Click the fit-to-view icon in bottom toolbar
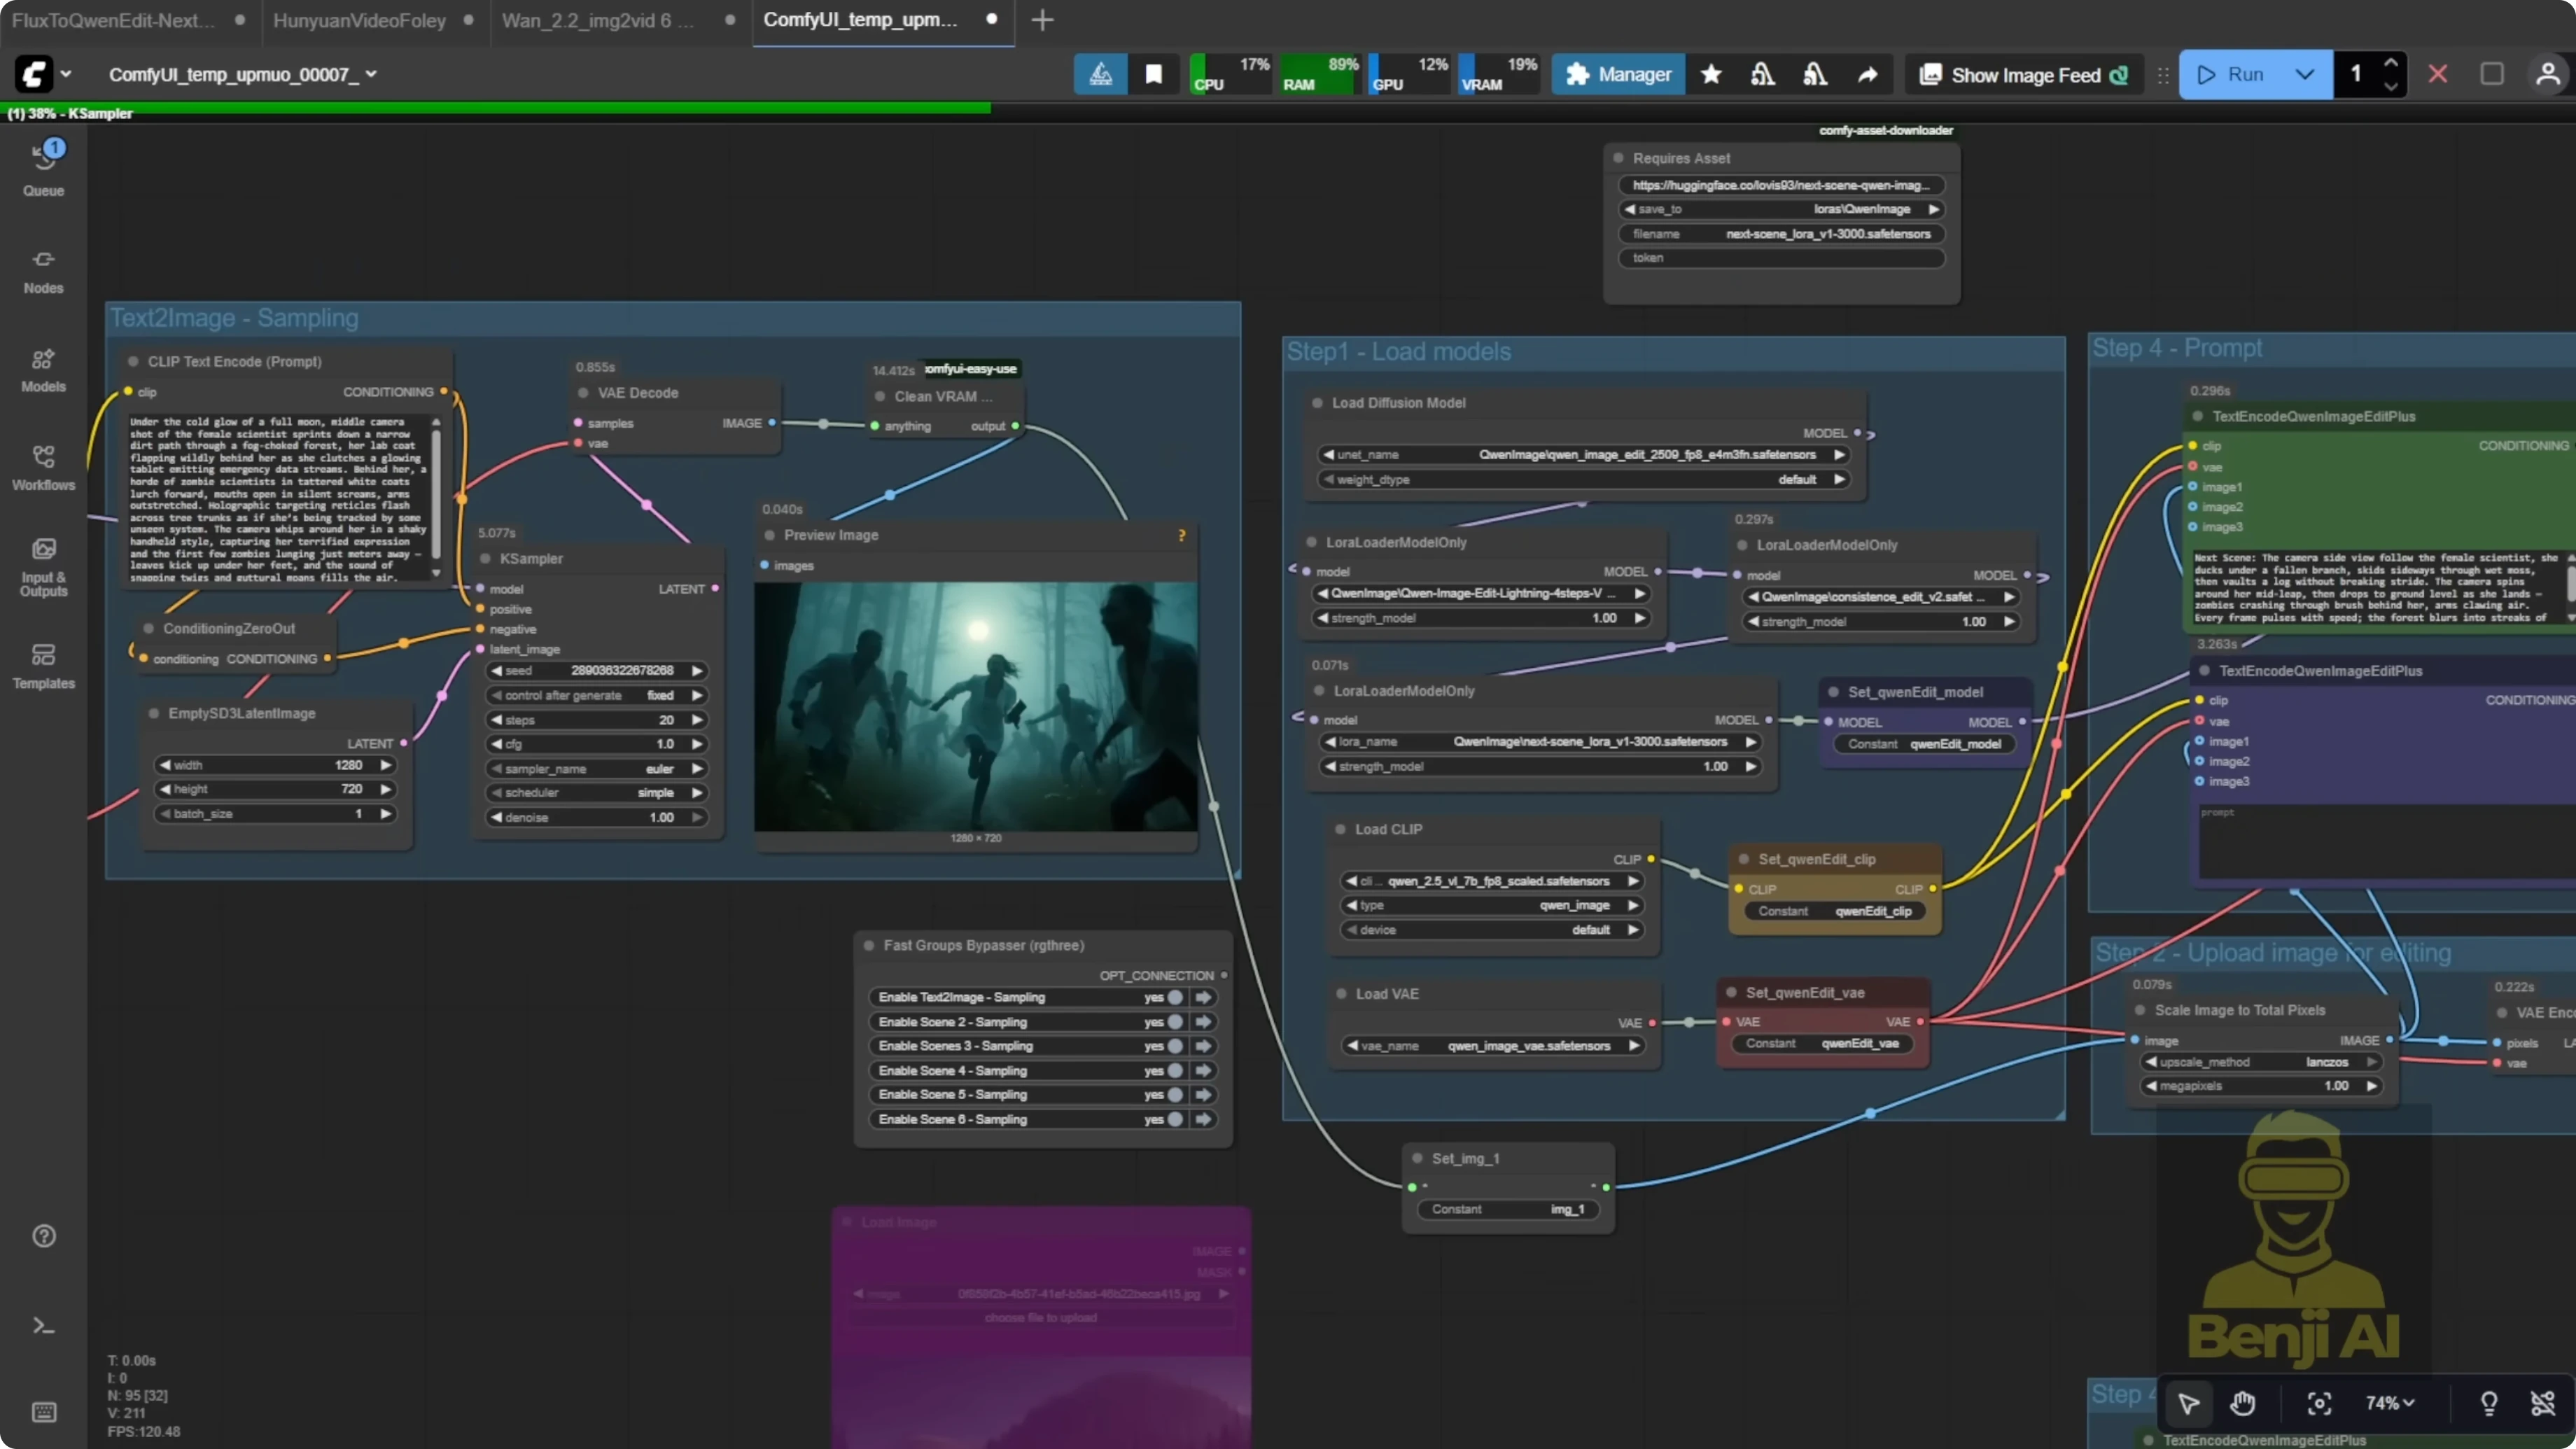Viewport: 2576px width, 1449px height. (x=2319, y=1404)
